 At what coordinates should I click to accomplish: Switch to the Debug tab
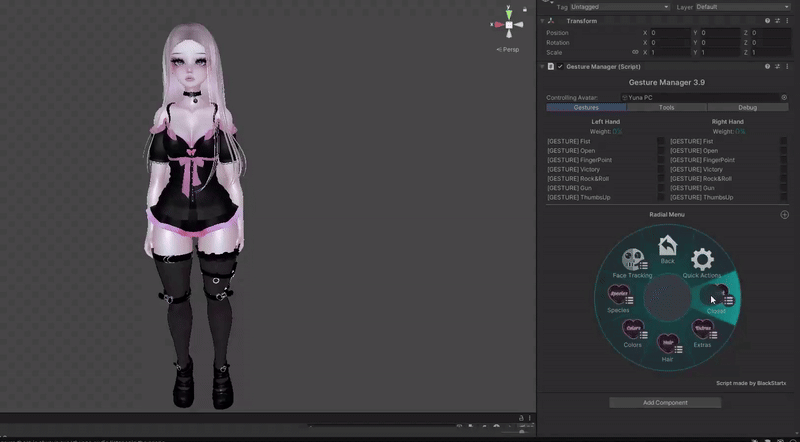click(x=747, y=107)
